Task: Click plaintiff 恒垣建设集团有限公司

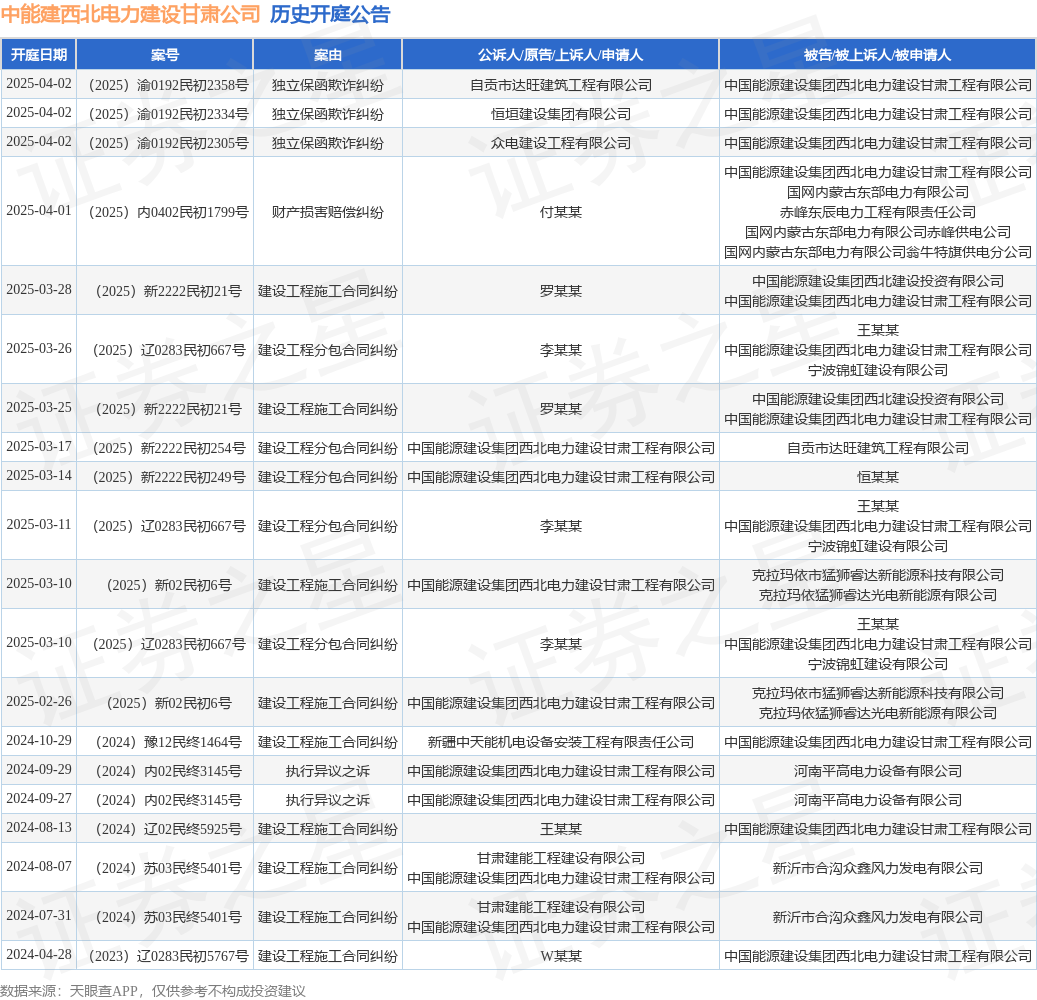Action: 561,114
